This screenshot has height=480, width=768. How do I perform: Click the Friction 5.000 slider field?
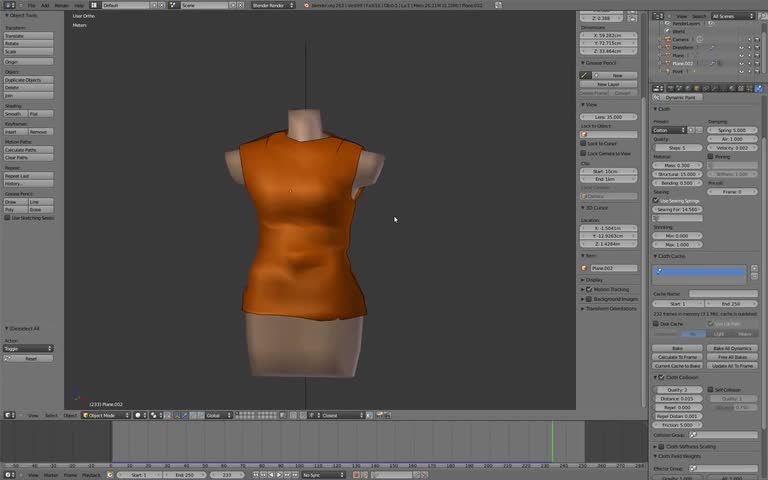(677, 425)
